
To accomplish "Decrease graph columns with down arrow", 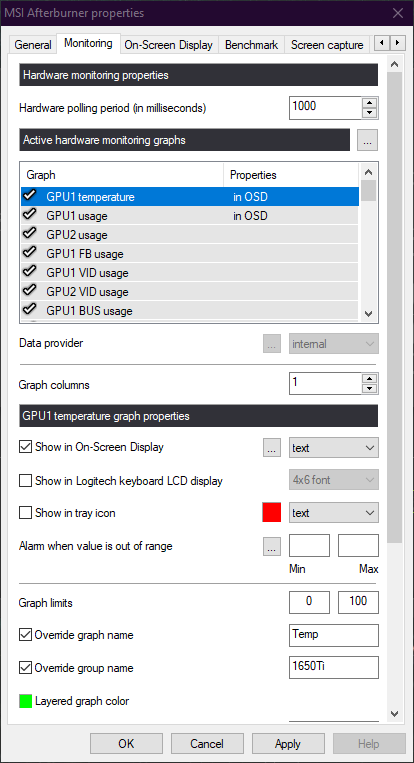I will 370,388.
